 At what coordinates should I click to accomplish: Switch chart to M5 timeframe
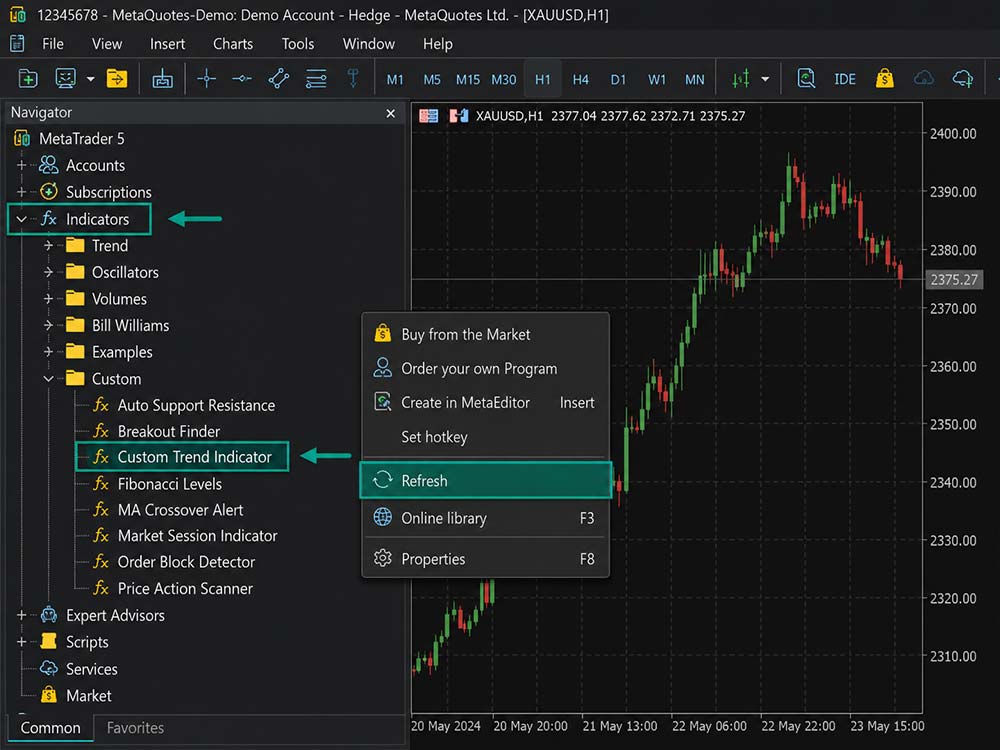click(432, 80)
